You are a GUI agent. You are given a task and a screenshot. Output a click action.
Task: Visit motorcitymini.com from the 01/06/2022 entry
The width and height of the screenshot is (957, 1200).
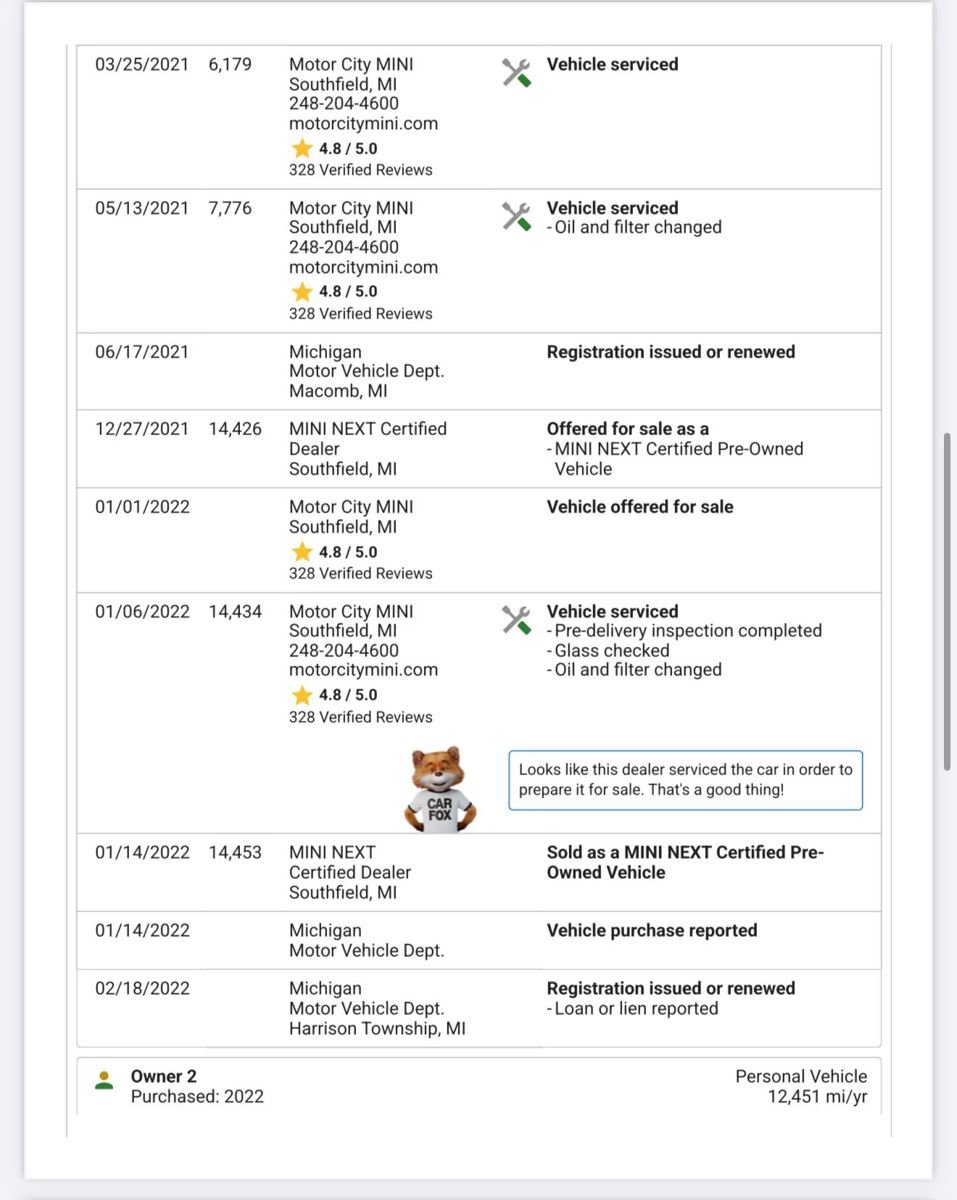[363, 670]
